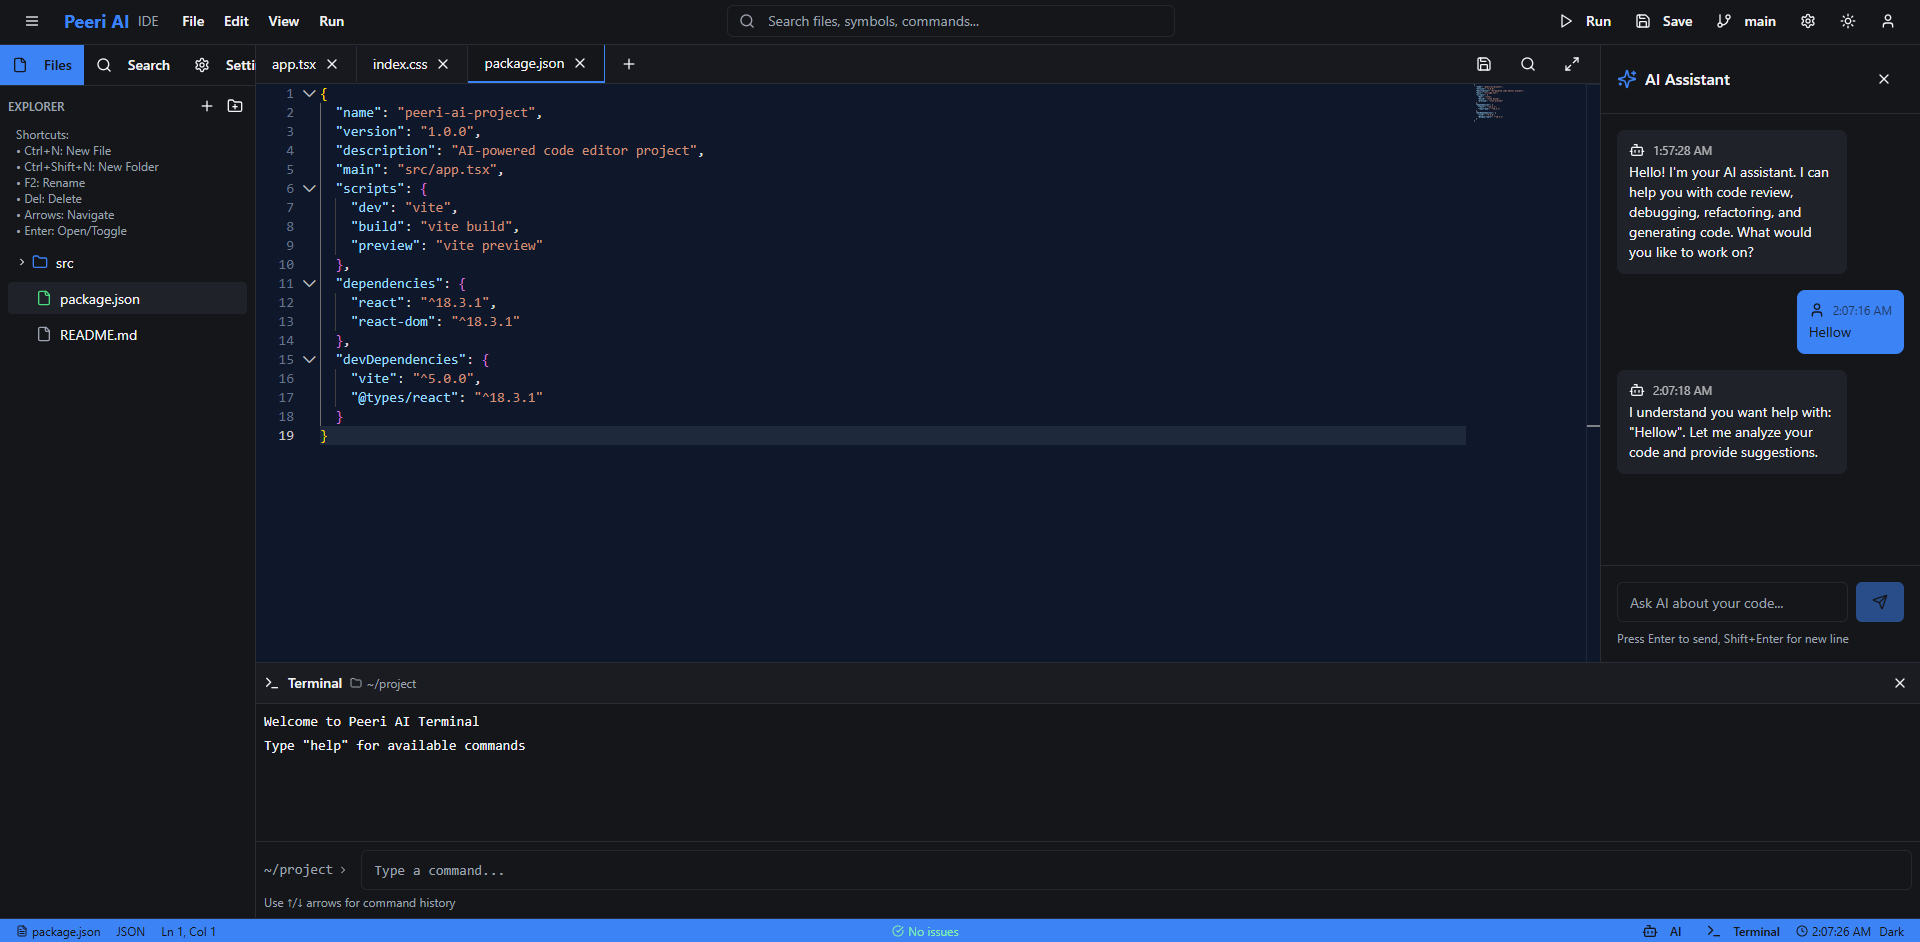Open settings gear in top bar

point(1808,21)
